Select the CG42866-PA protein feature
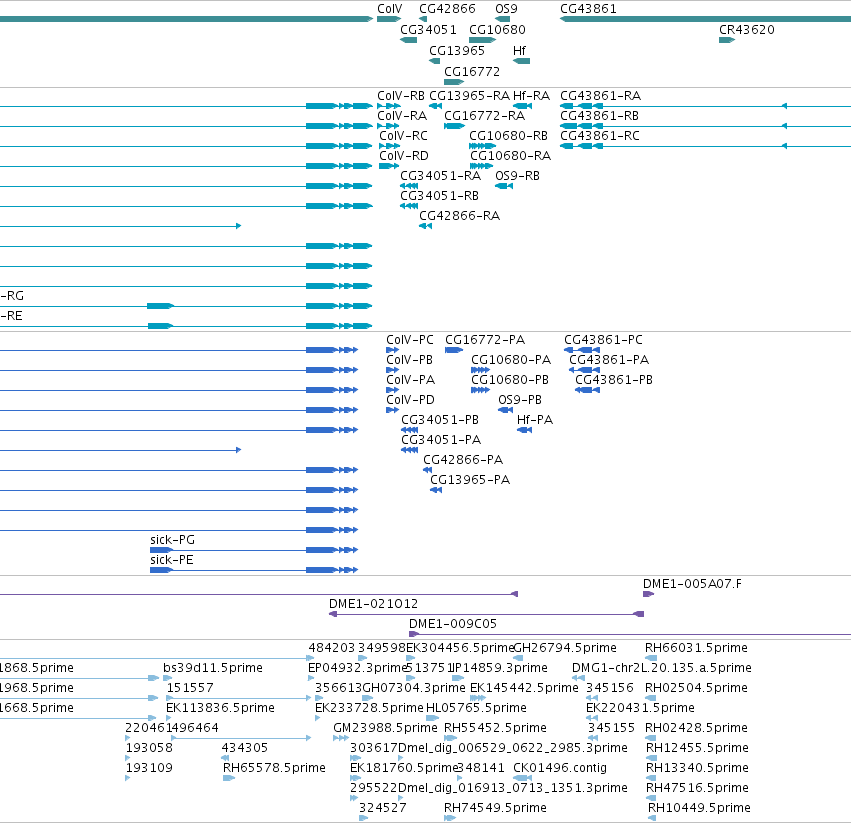This screenshot has height=823, width=851. point(428,470)
